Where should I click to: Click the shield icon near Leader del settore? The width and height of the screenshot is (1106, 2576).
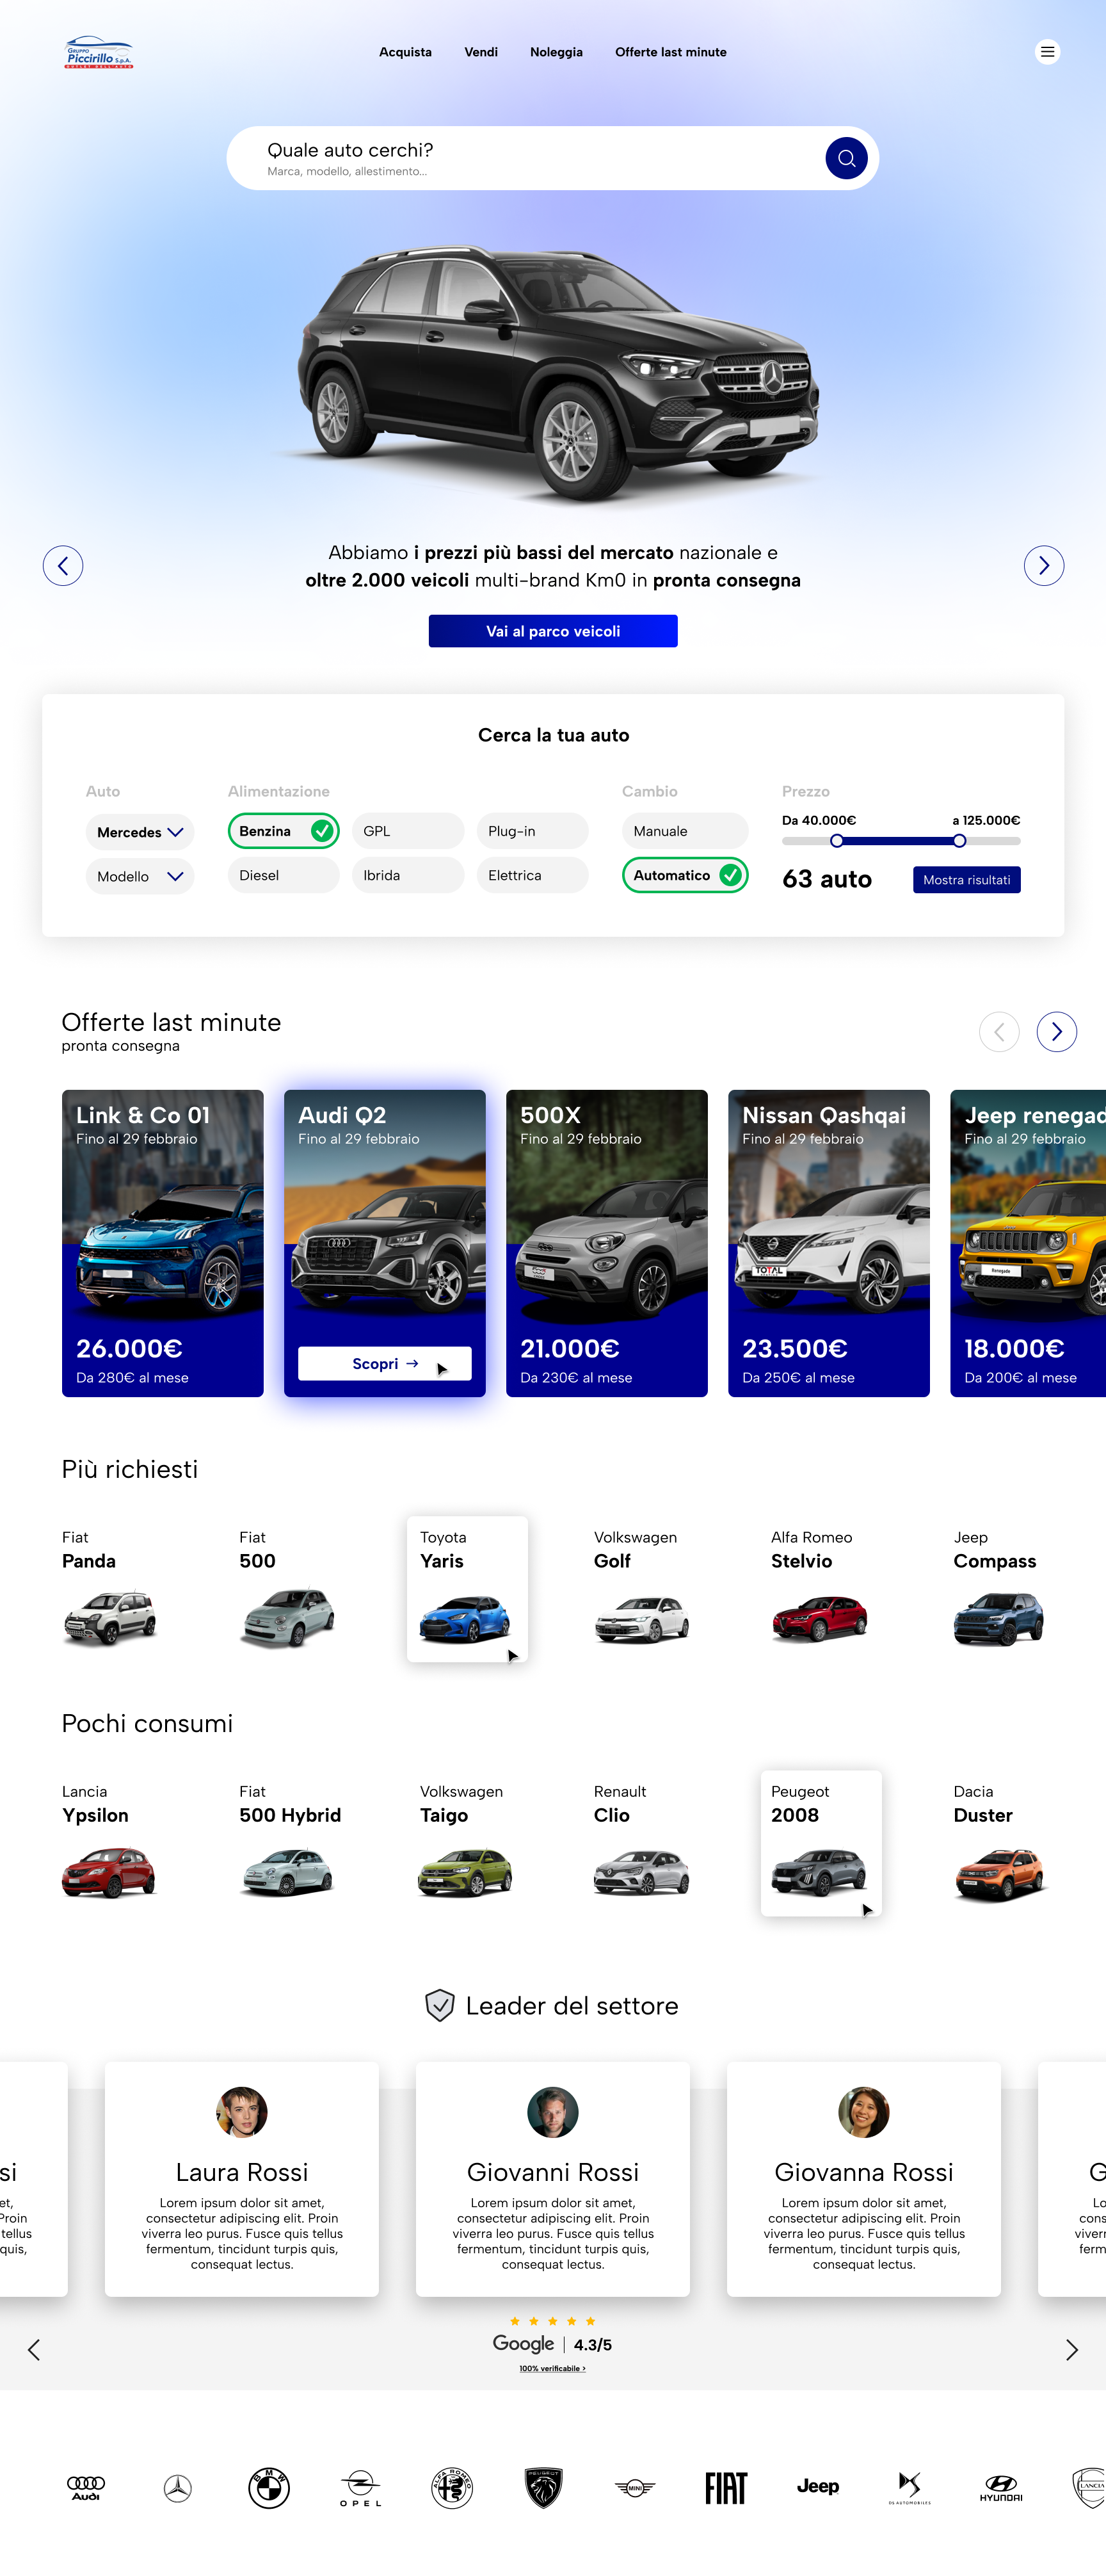pos(440,2005)
